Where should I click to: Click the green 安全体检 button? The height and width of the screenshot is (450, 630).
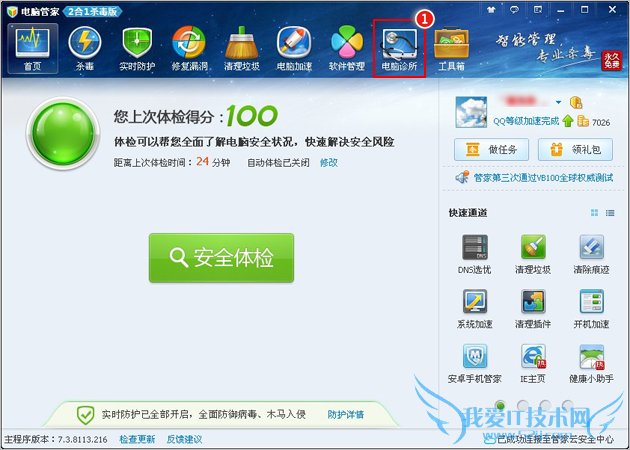point(221,258)
